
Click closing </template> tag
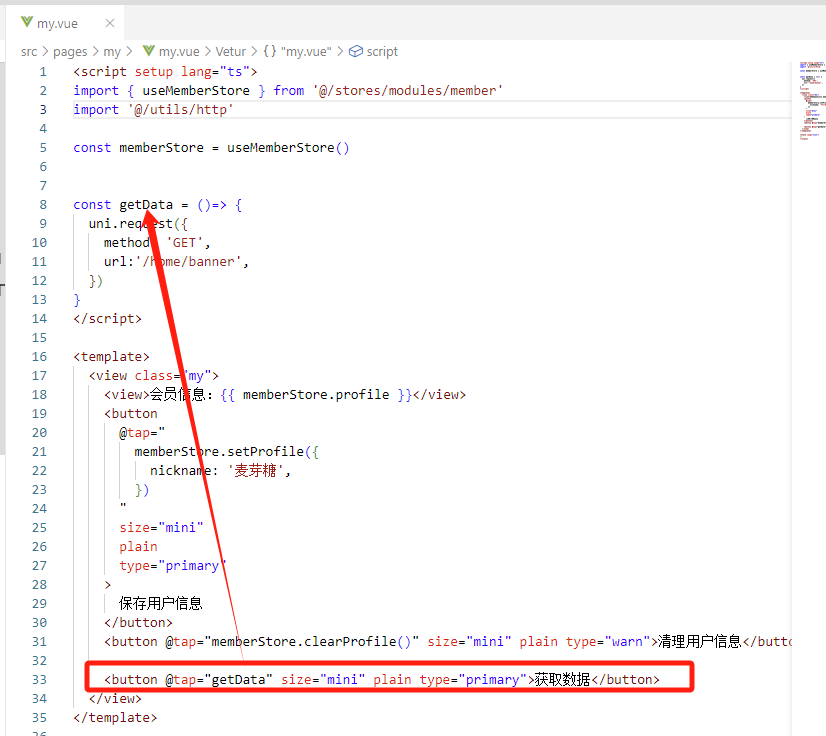point(115,718)
